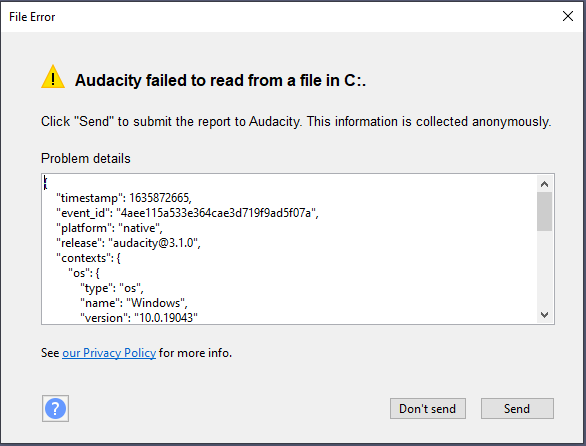Click the yellow warning triangle icon
The width and height of the screenshot is (586, 446).
(x=53, y=77)
